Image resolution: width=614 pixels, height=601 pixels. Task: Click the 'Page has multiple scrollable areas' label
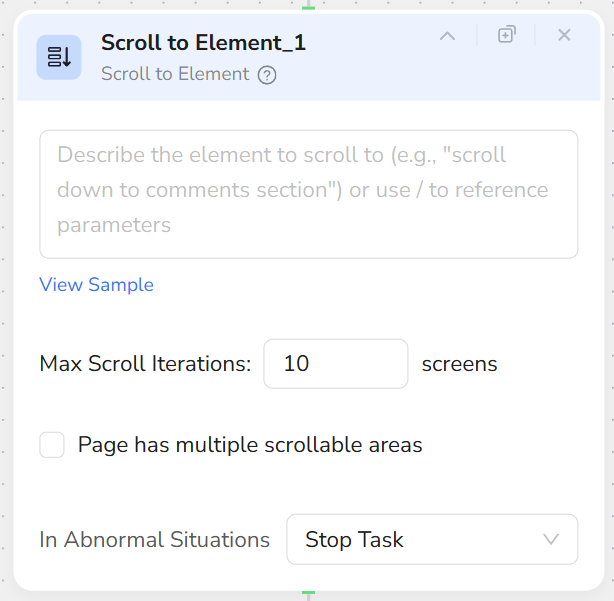click(x=250, y=445)
